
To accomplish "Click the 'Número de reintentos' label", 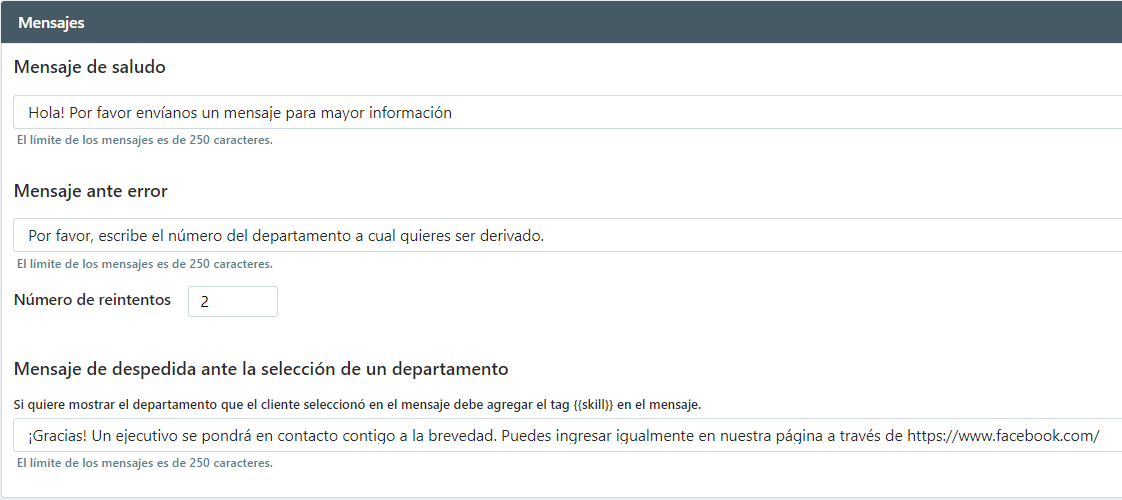I will (x=92, y=300).
